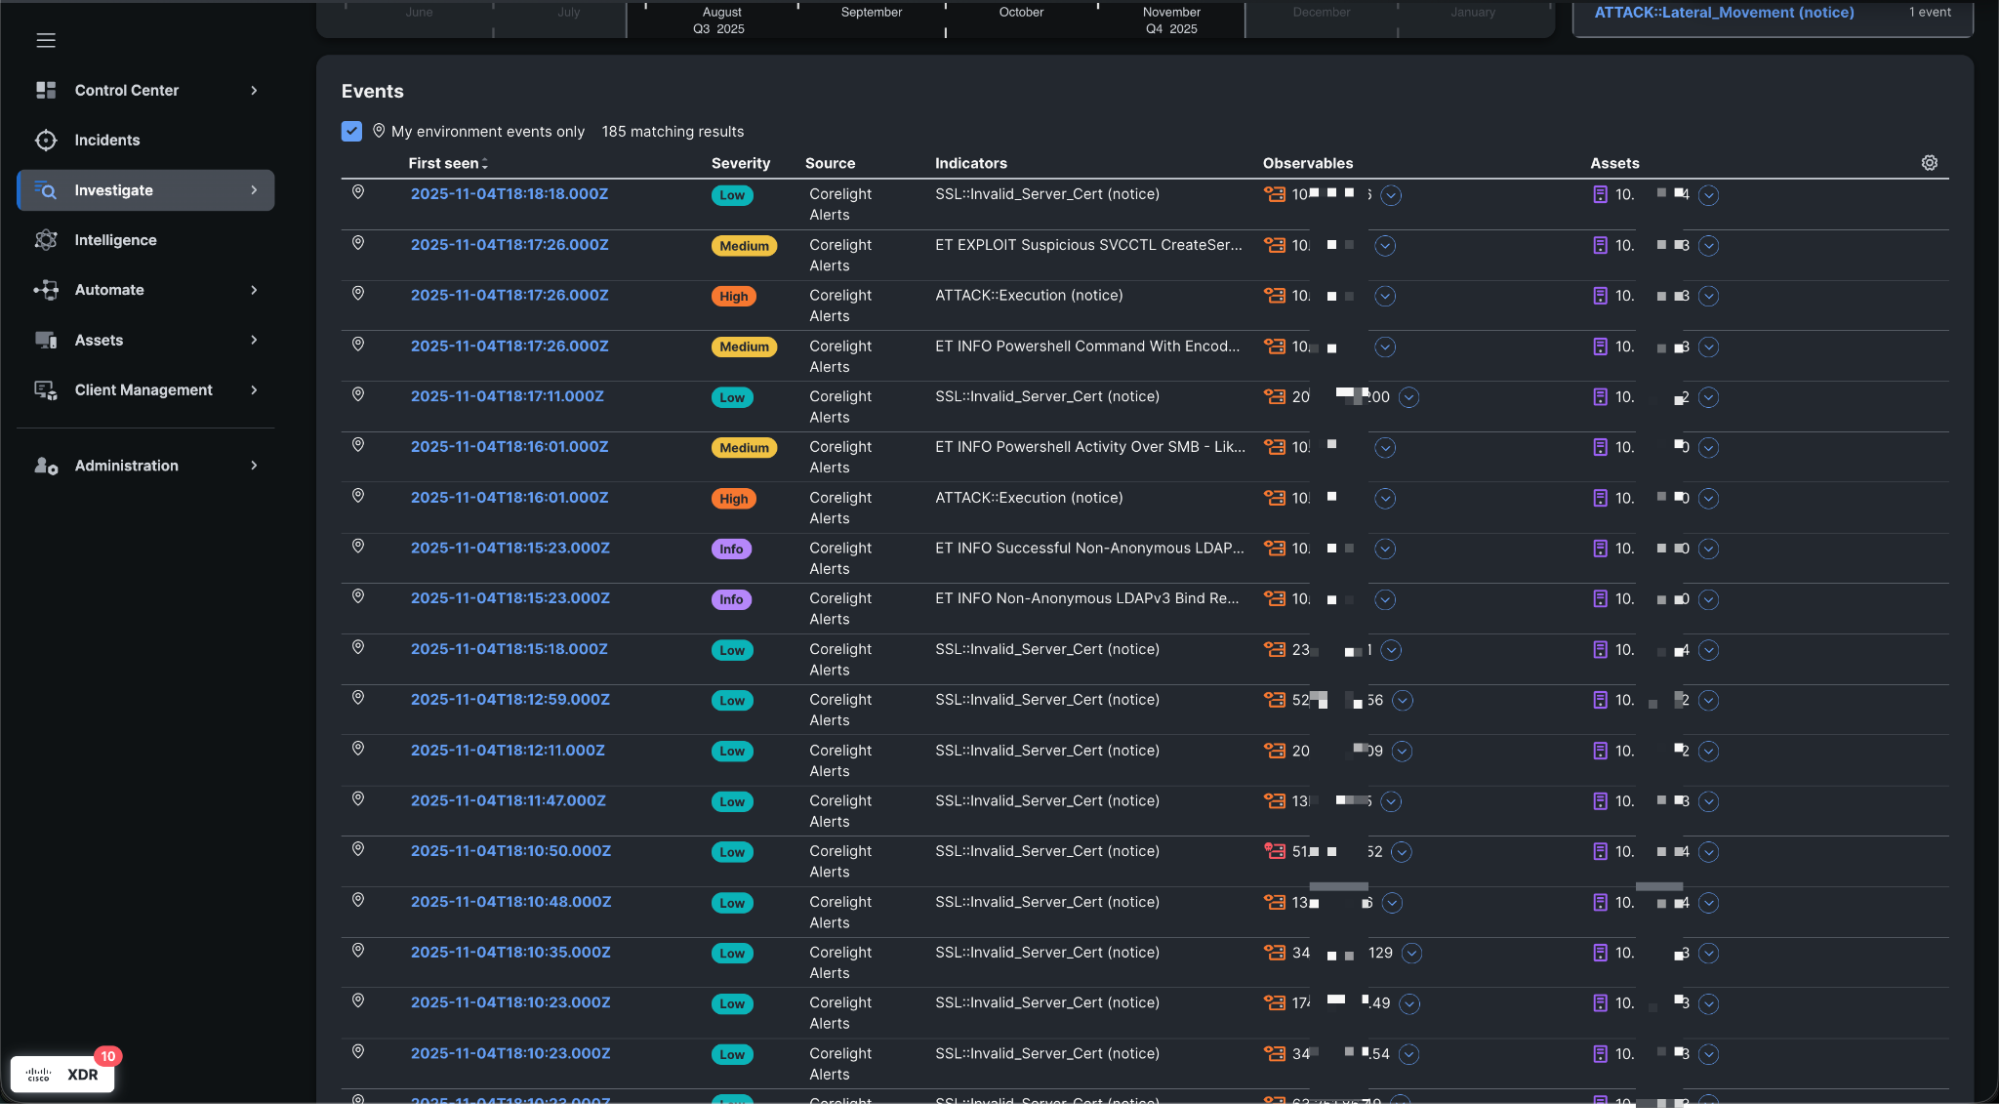Click the Intelligence atom icon
The height and width of the screenshot is (1117, 1999).
click(x=46, y=240)
